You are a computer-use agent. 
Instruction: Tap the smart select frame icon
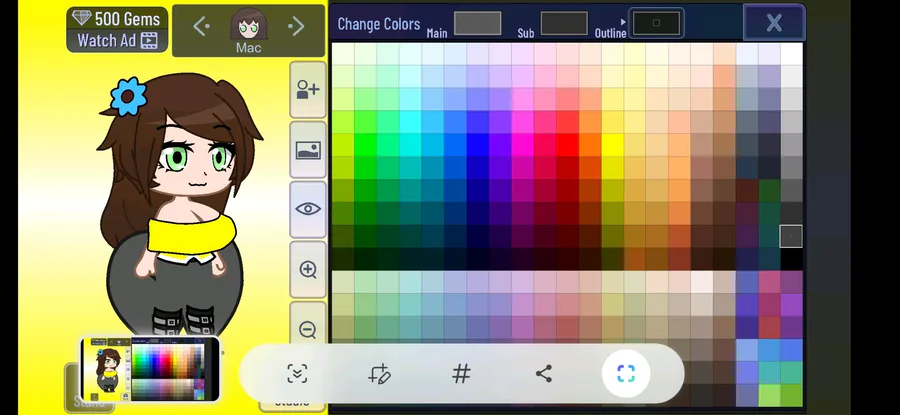click(x=626, y=374)
